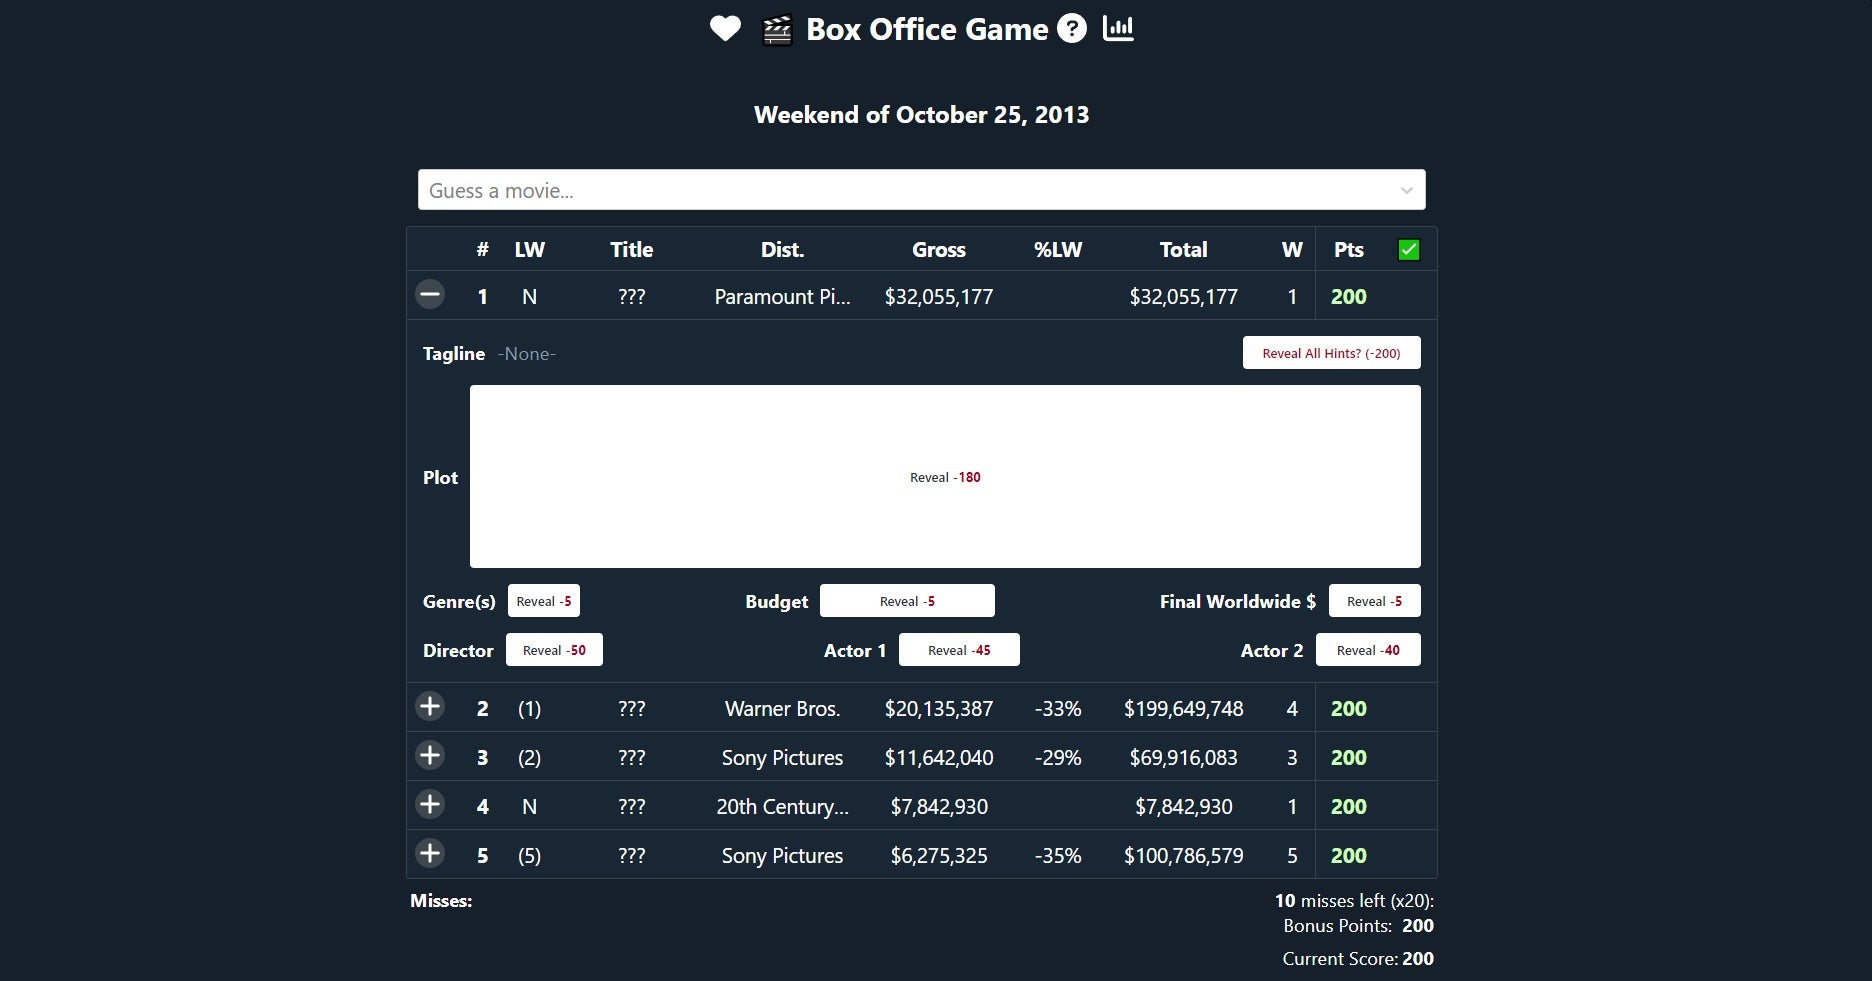Reveal the Genre(s) hint
The width and height of the screenshot is (1872, 981).
tap(543, 600)
